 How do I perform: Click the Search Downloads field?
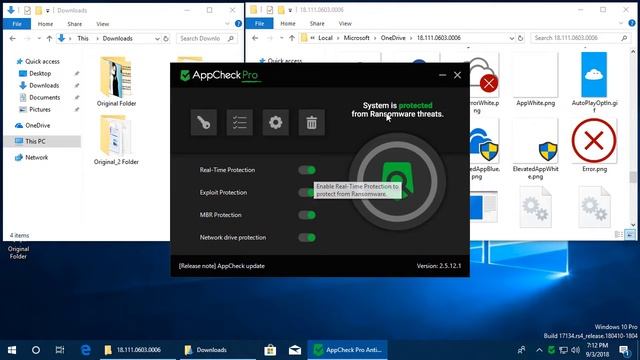tap(207, 38)
